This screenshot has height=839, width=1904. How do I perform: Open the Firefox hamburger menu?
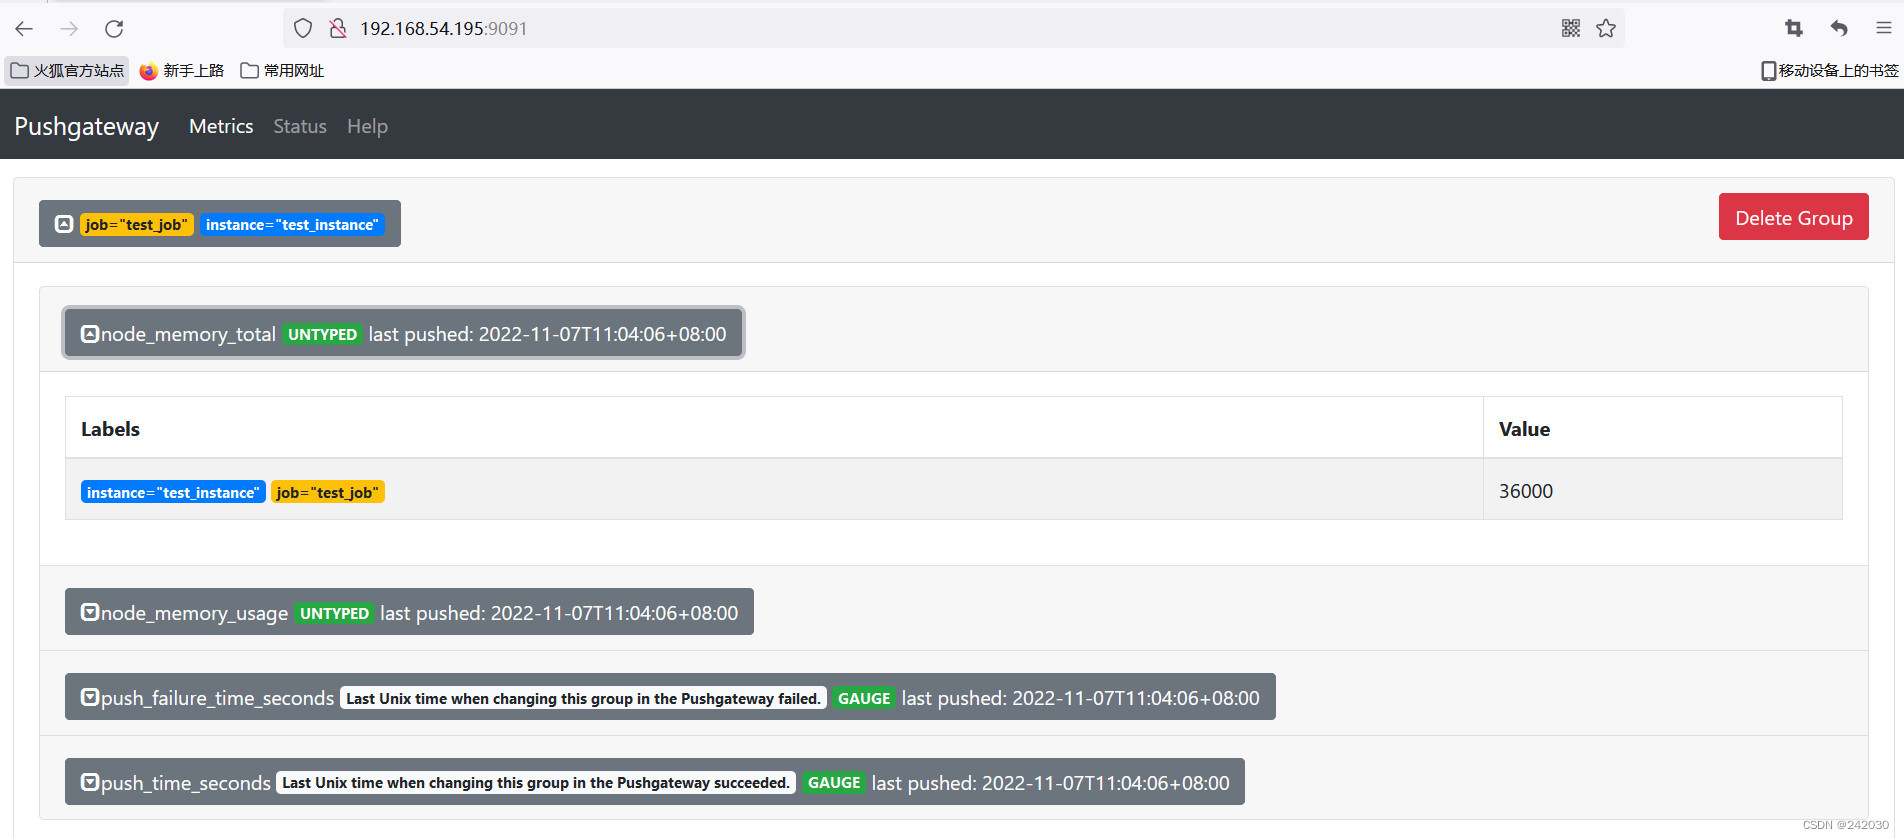(x=1884, y=28)
